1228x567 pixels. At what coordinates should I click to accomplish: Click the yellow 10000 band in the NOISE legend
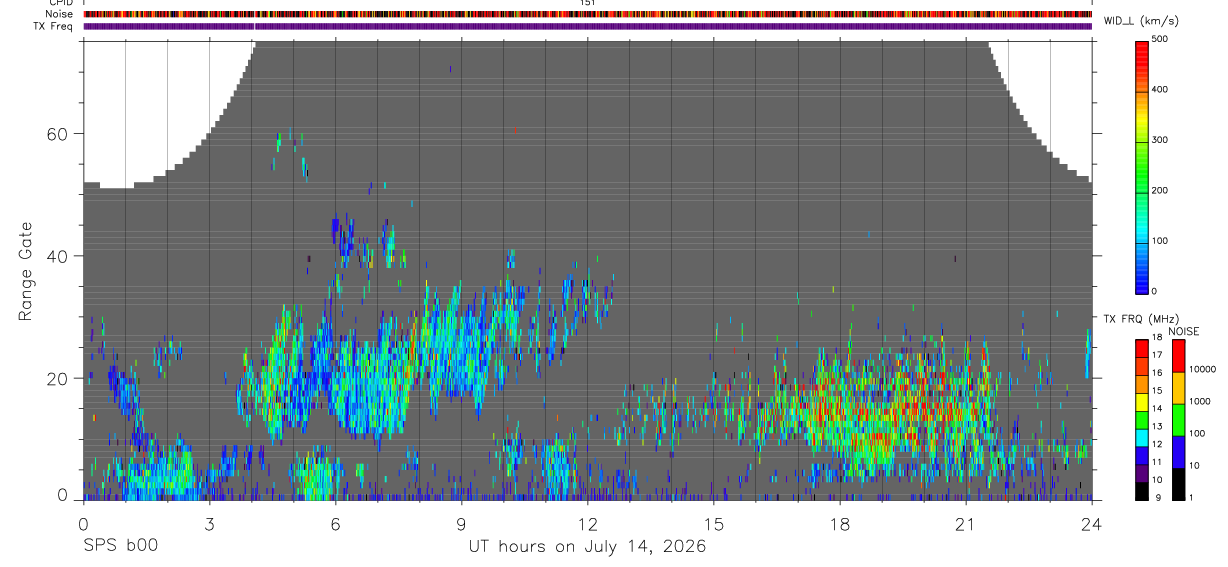[1178, 387]
